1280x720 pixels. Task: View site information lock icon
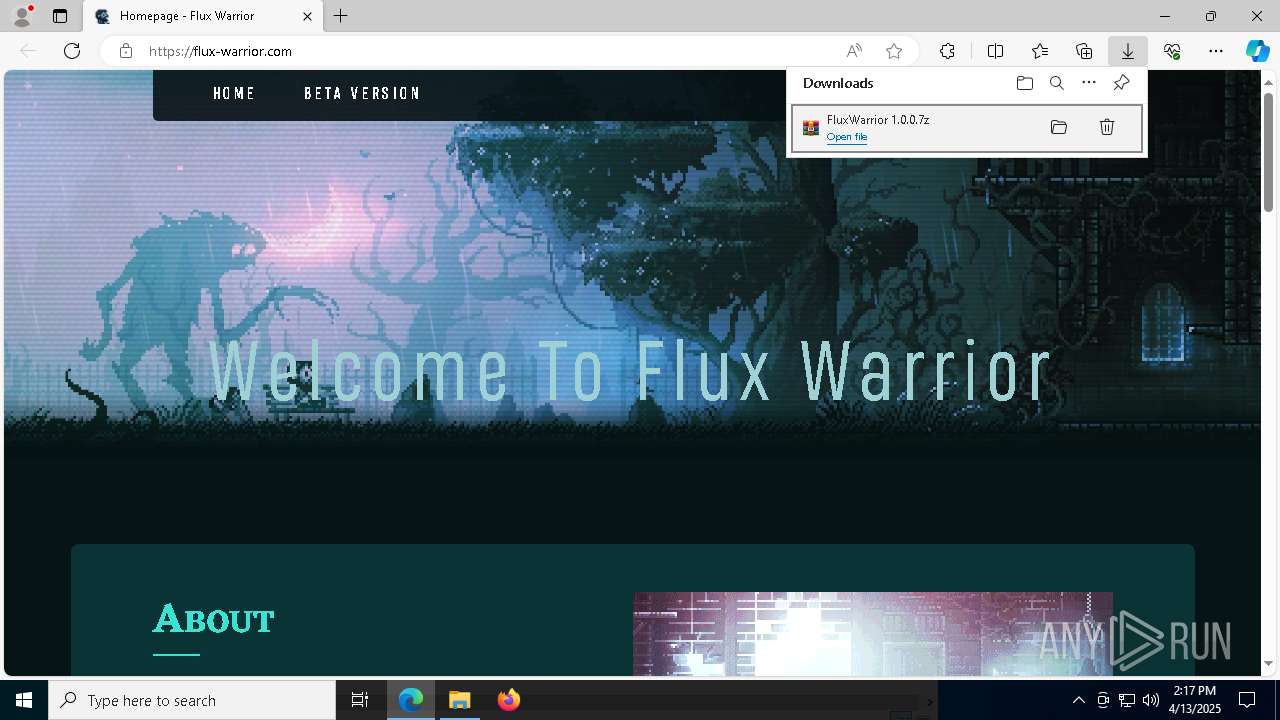126,51
